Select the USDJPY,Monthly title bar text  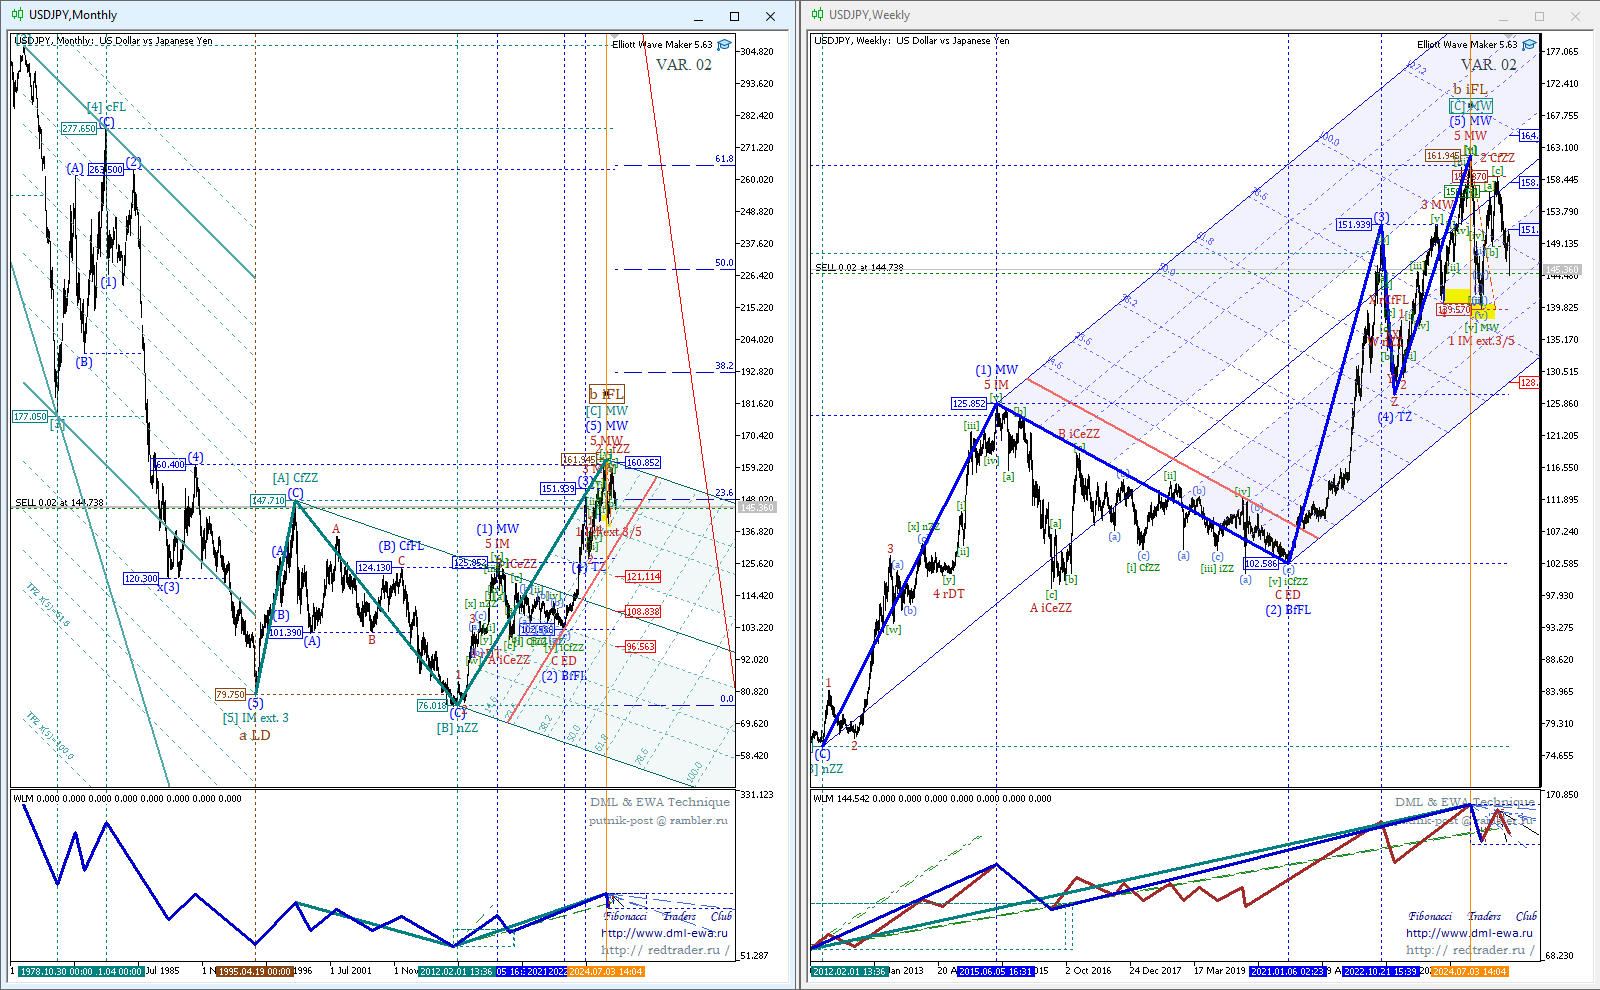pos(73,15)
